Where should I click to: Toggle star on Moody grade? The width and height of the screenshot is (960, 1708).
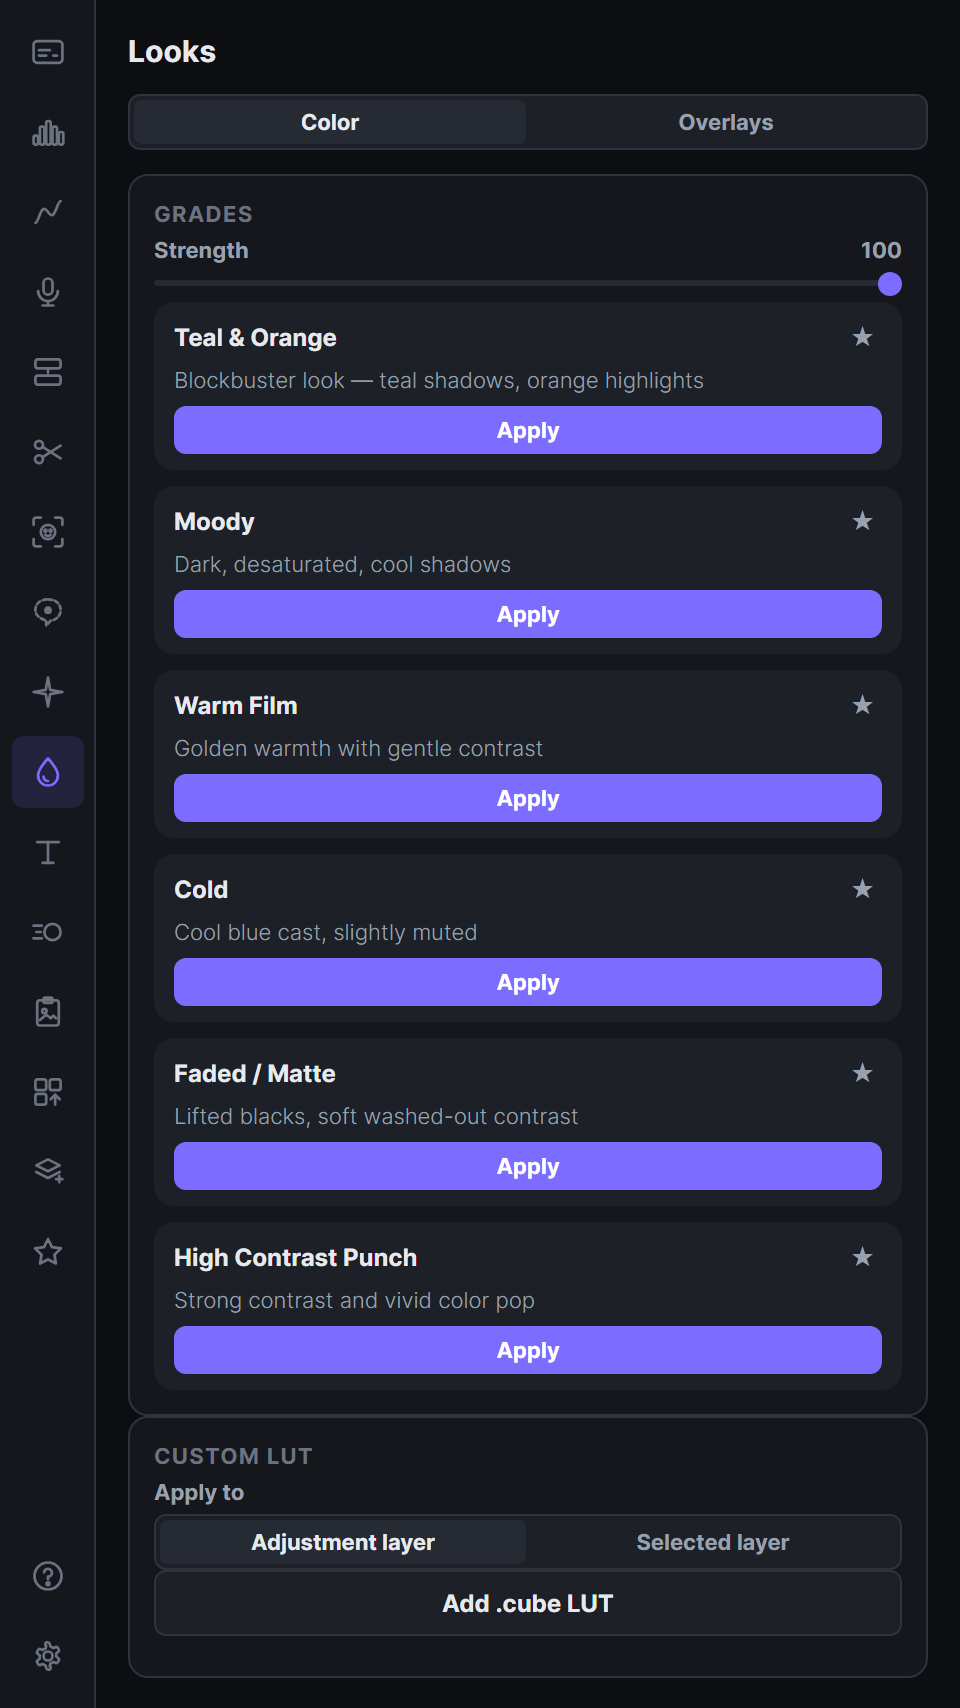pyautogui.click(x=862, y=521)
